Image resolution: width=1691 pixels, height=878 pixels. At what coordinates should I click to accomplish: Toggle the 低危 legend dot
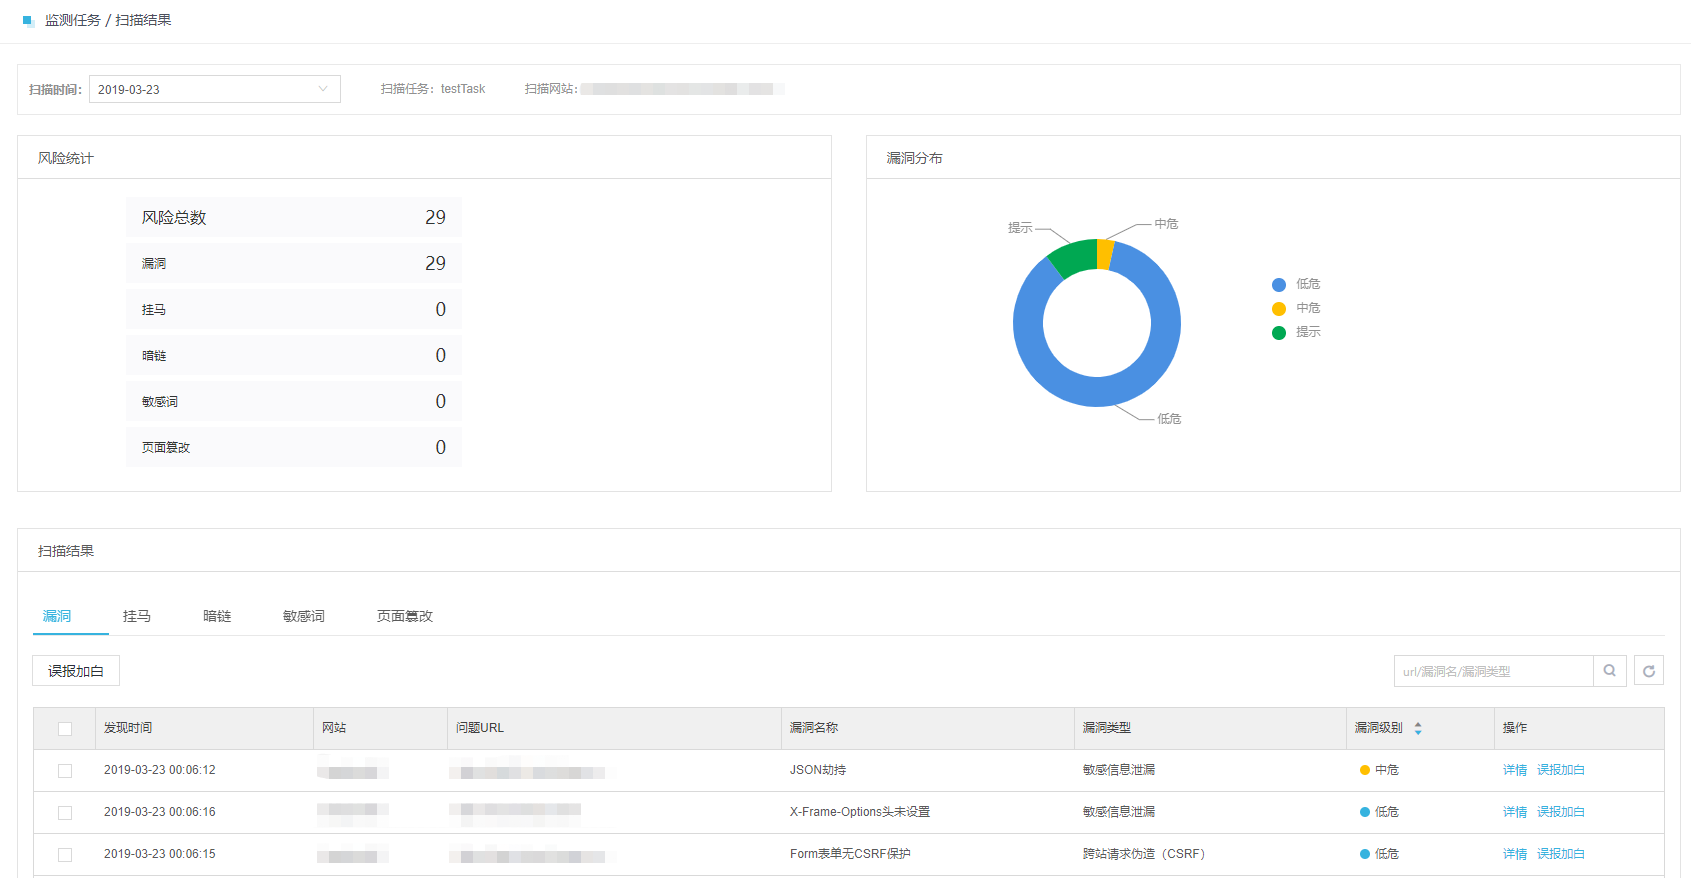[x=1278, y=285]
